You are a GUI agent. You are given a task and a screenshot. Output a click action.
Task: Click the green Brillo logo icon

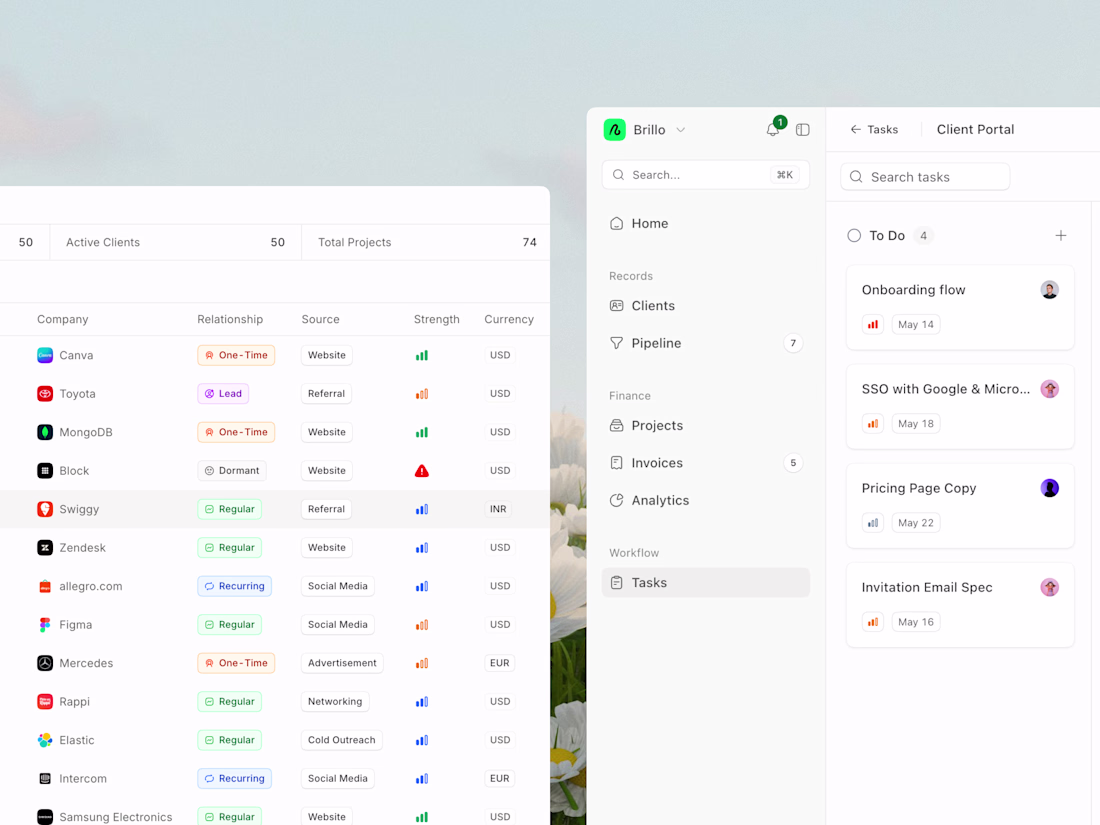[615, 130]
